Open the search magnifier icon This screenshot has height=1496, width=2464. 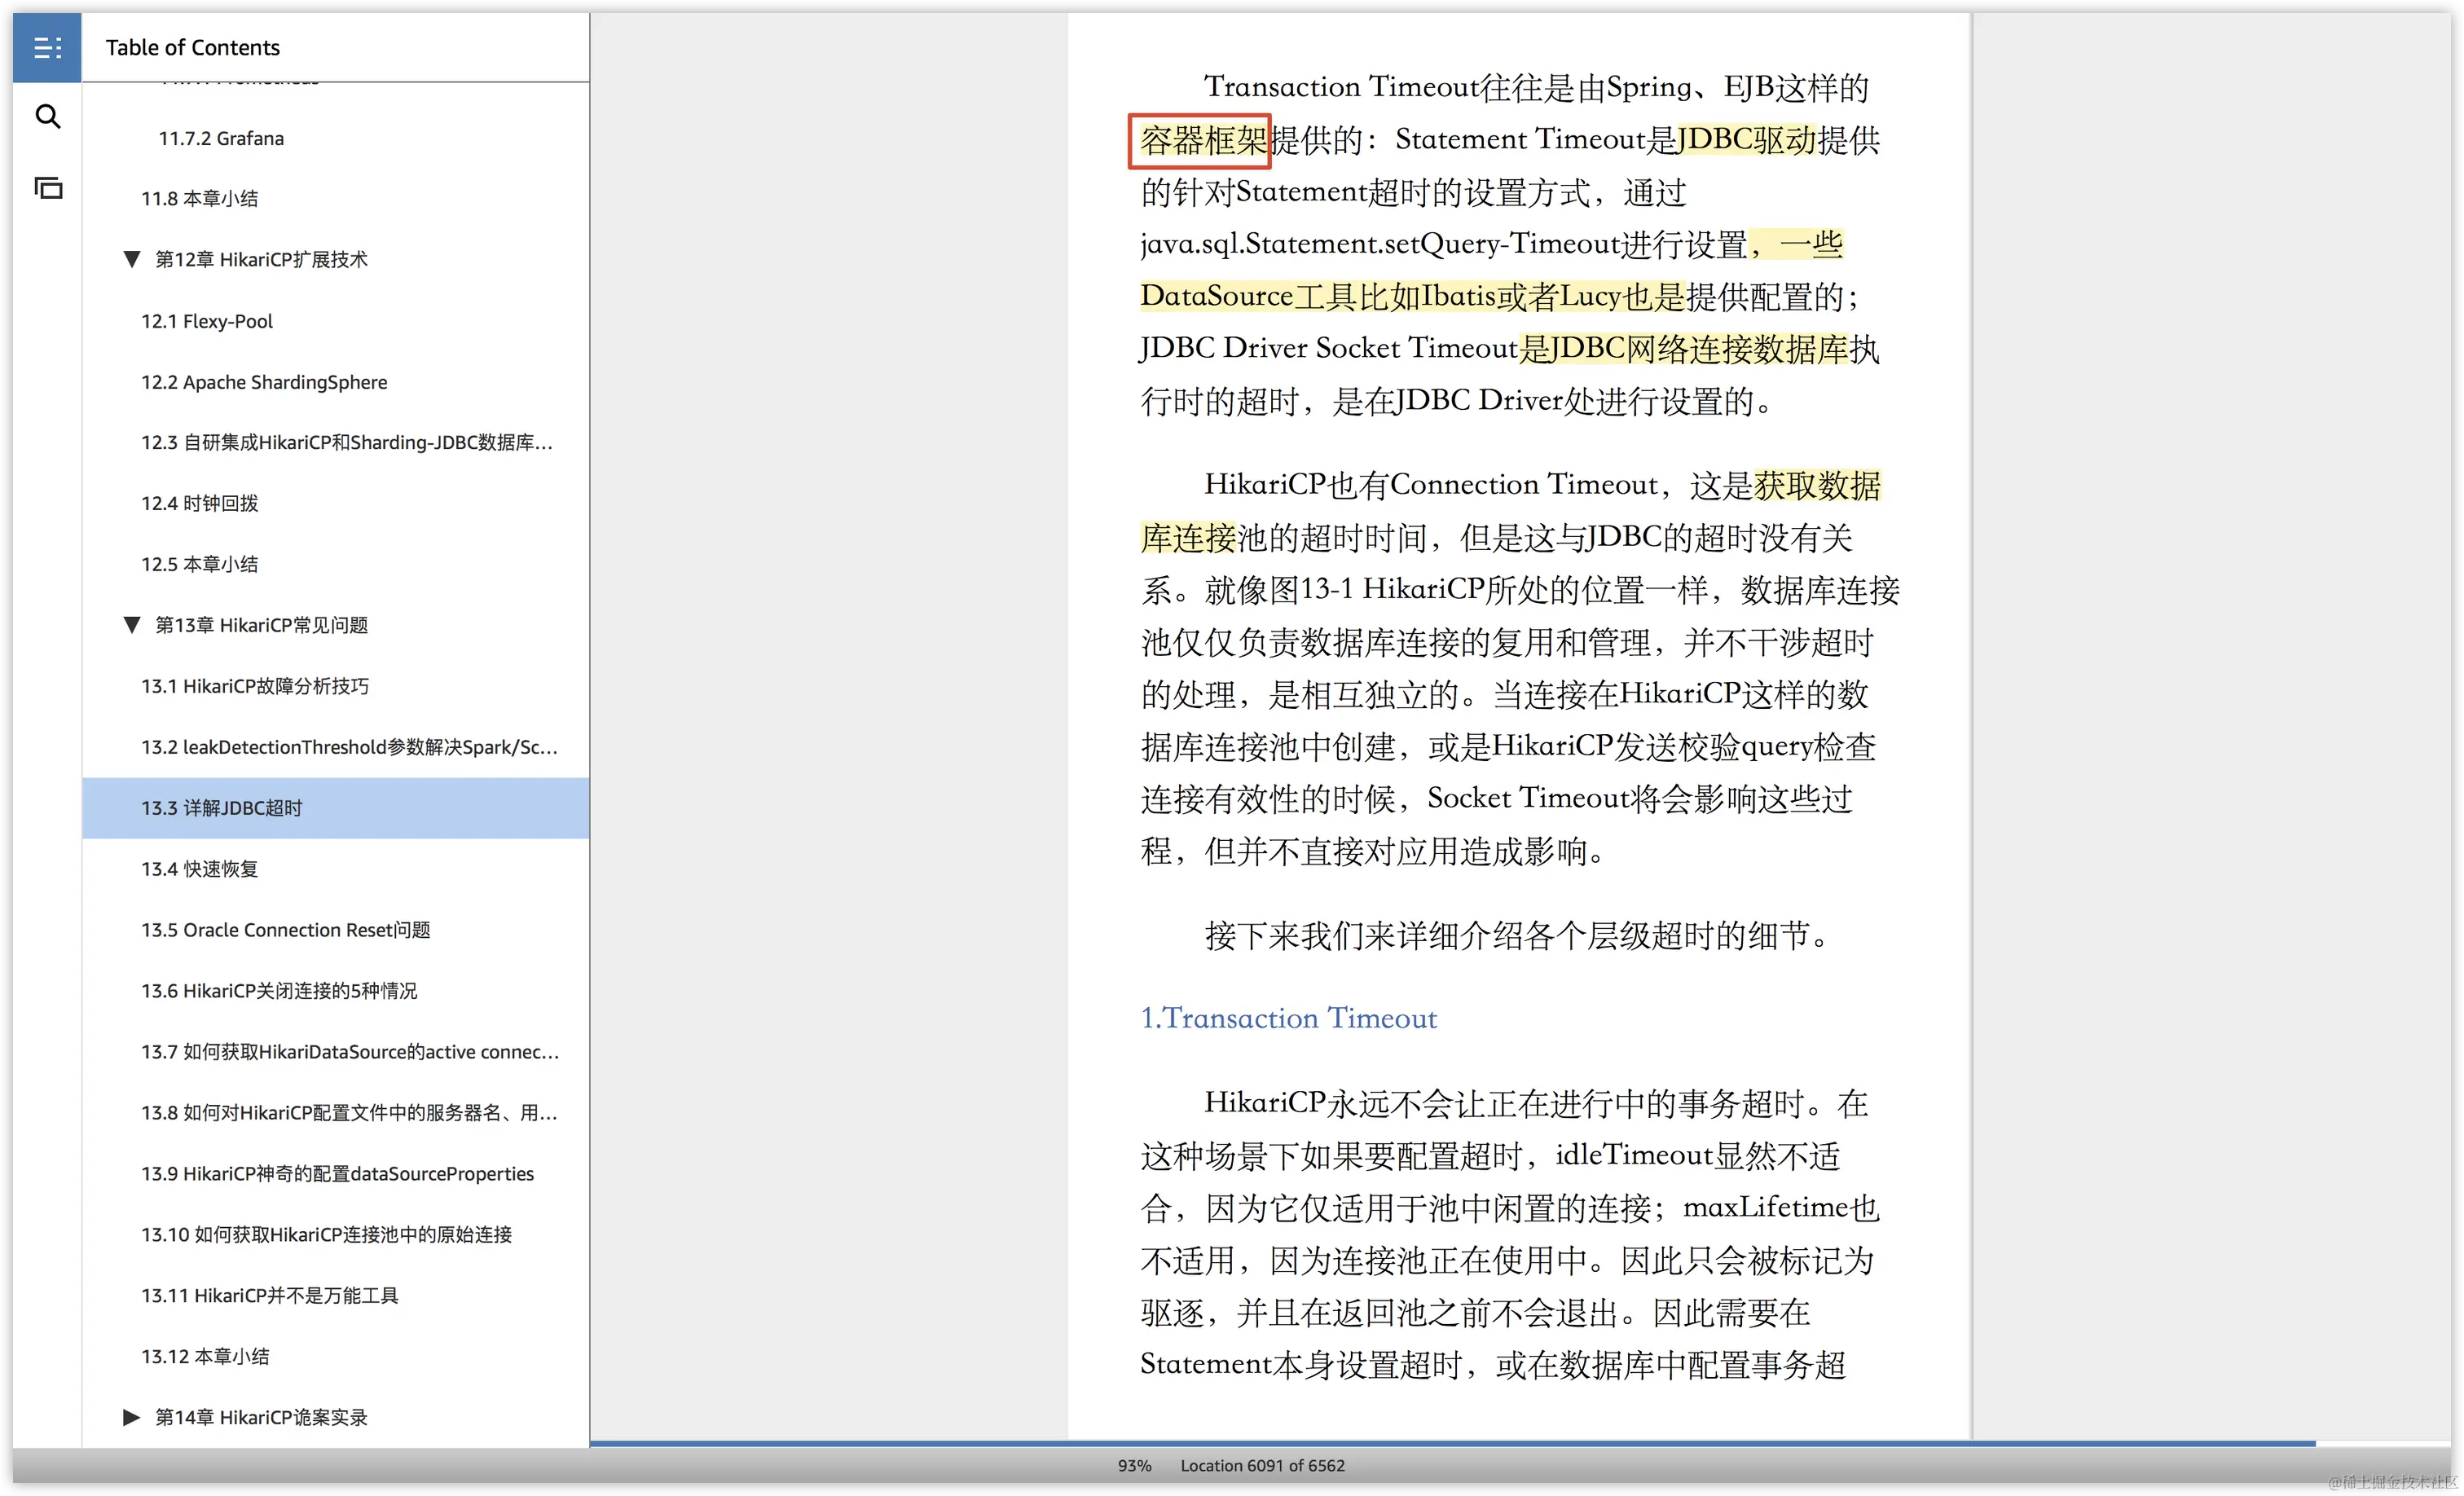47,117
